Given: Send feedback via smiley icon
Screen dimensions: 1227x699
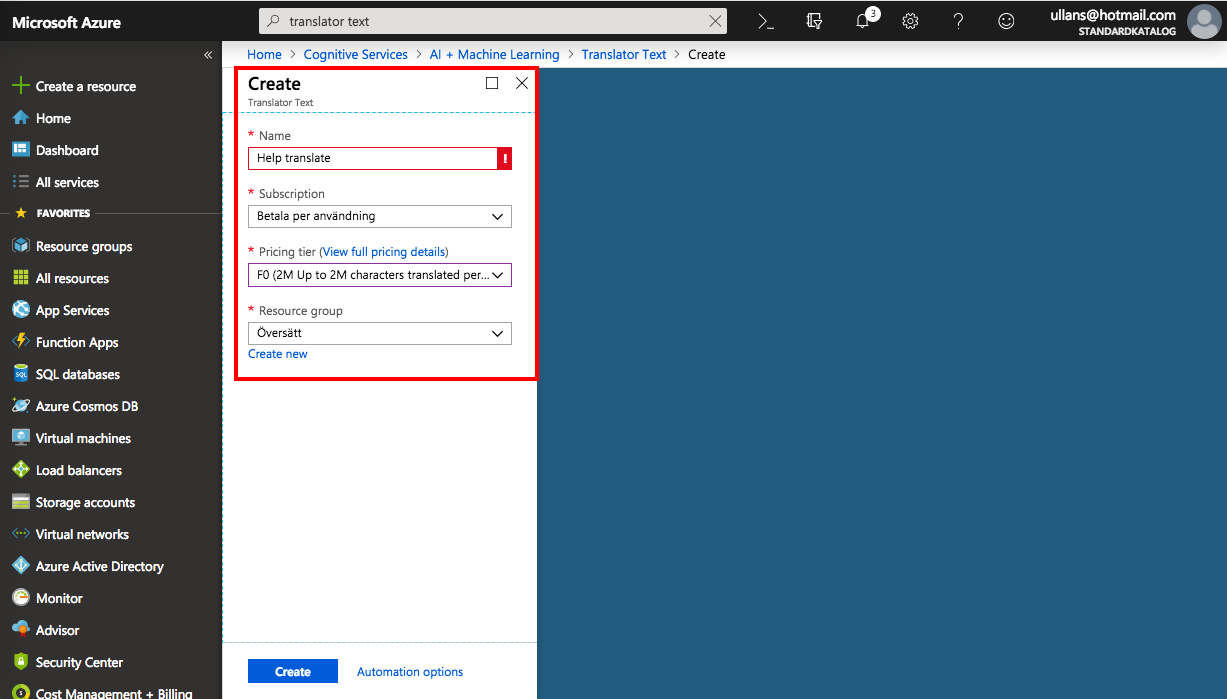Looking at the screenshot, I should (1006, 21).
